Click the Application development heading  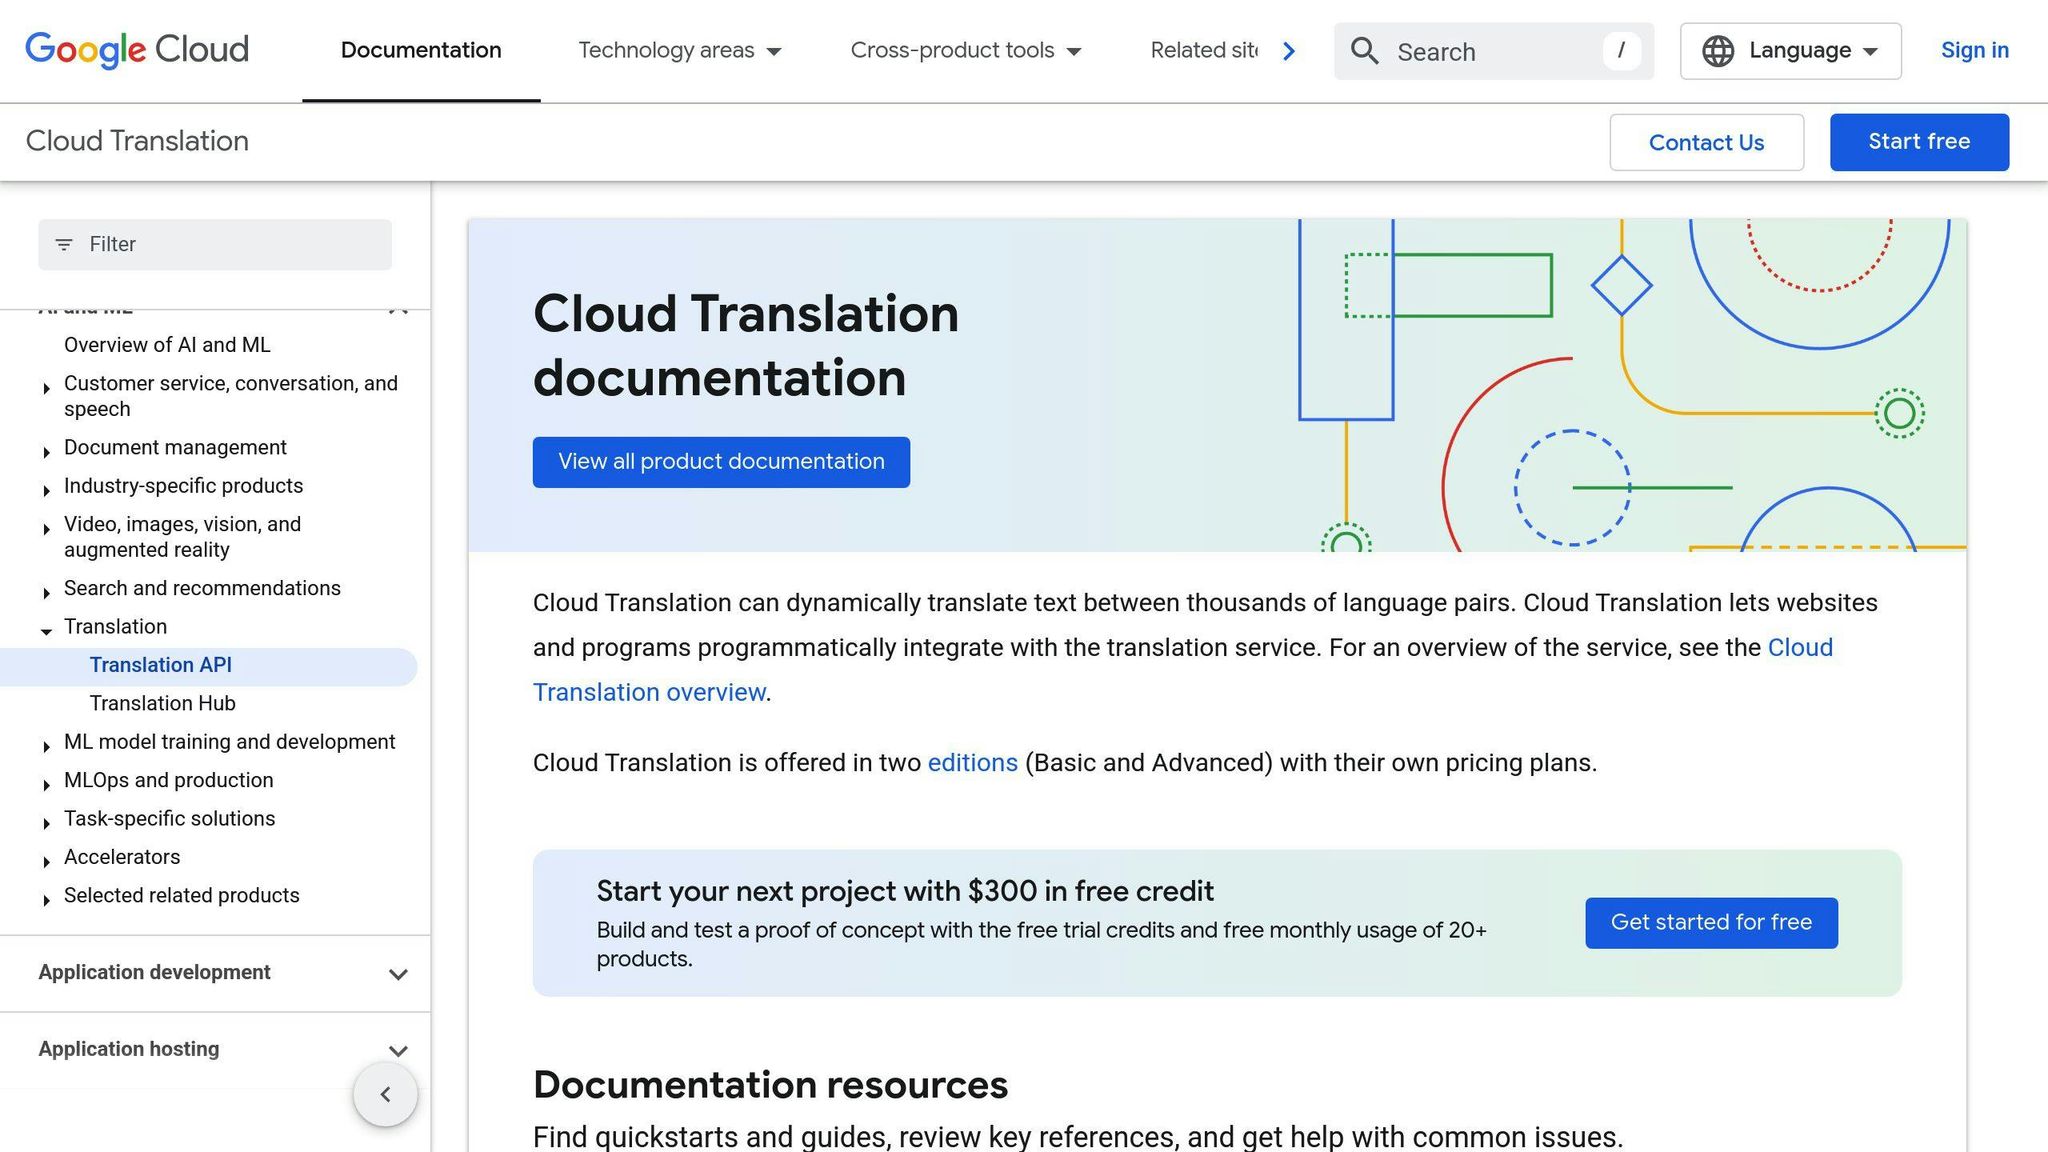click(x=154, y=973)
